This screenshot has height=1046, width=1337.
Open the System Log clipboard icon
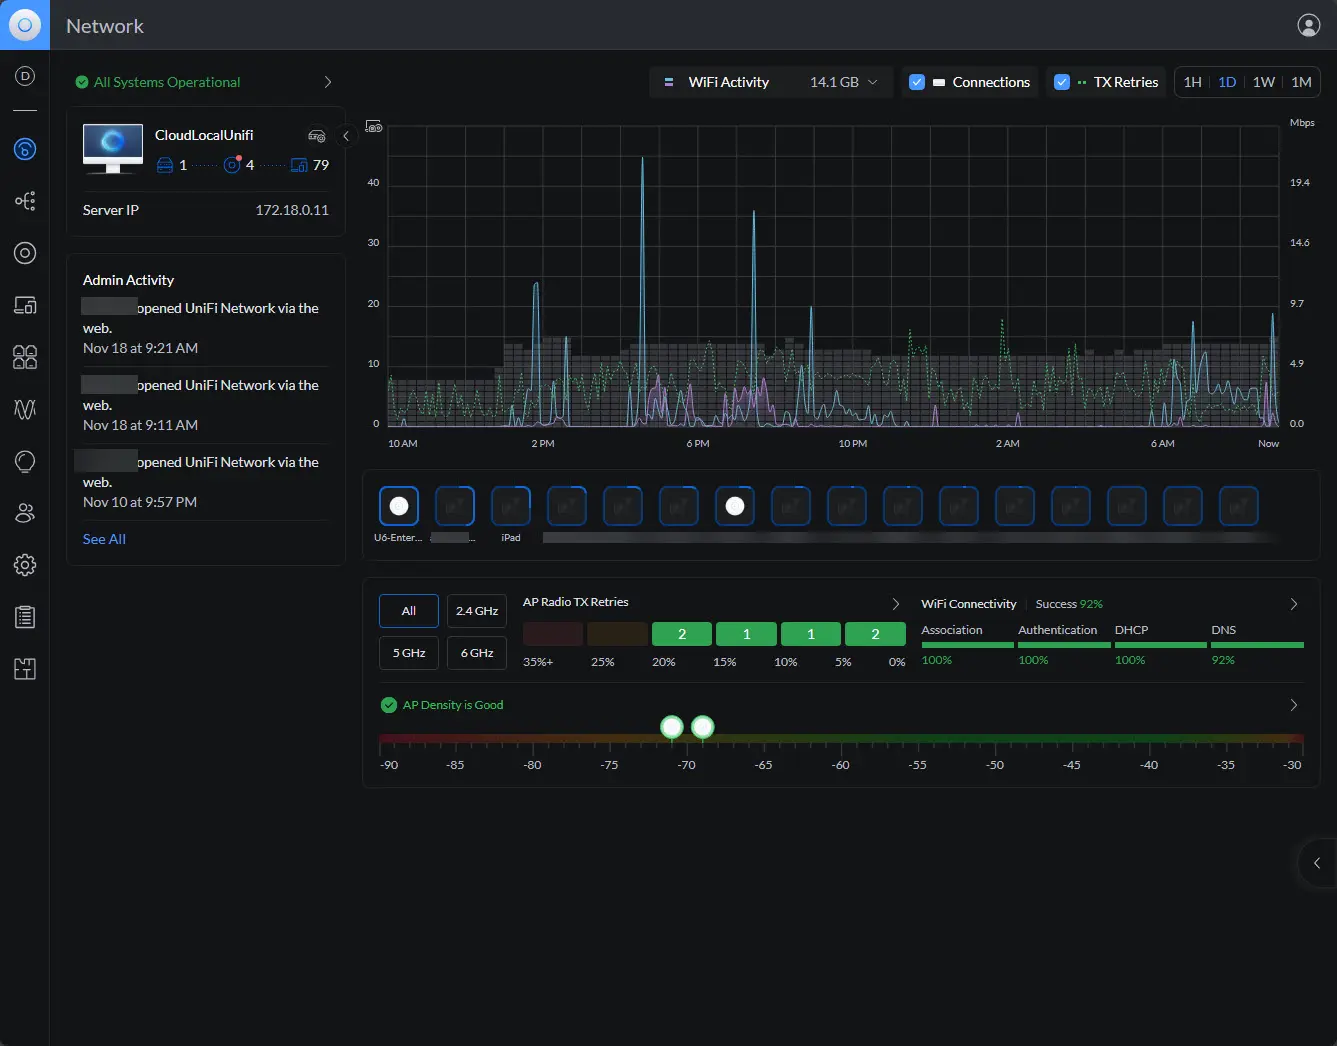25,617
